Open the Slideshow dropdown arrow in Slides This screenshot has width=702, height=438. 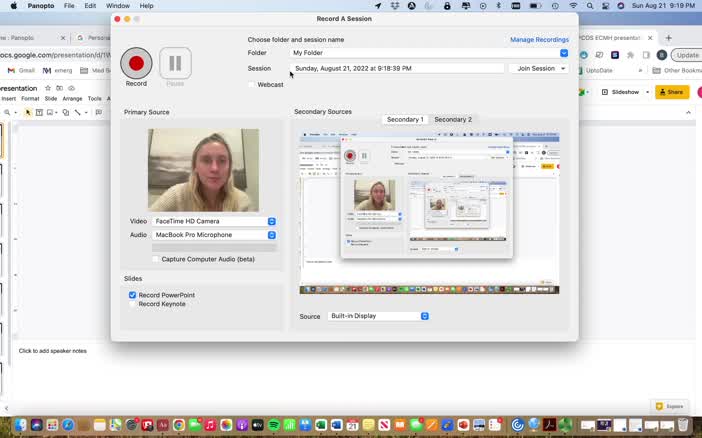coord(647,92)
